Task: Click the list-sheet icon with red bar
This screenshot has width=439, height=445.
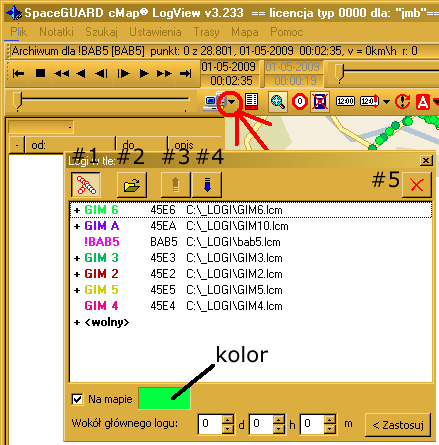Action: coord(251,101)
